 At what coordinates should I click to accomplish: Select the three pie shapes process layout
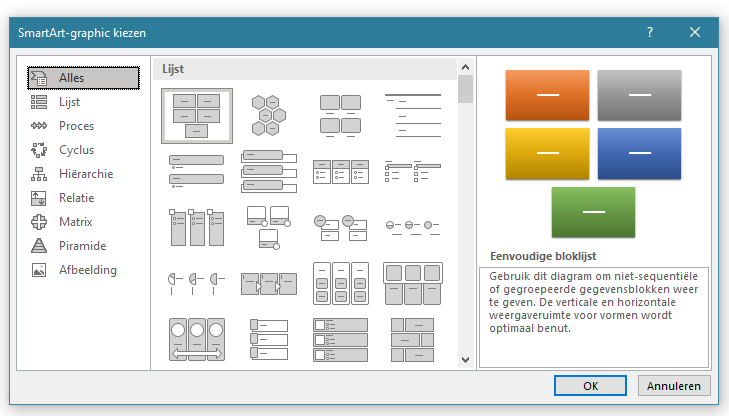tap(197, 283)
